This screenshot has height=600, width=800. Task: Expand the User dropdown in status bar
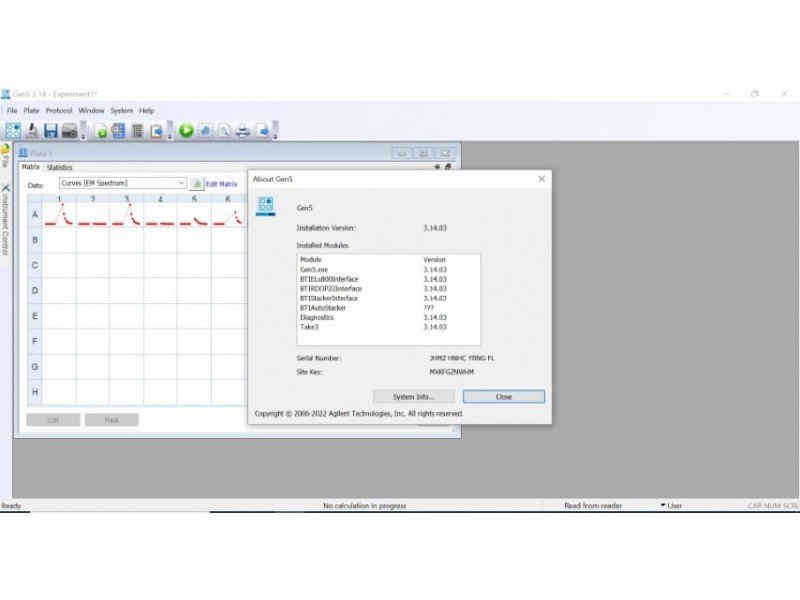tap(662, 506)
